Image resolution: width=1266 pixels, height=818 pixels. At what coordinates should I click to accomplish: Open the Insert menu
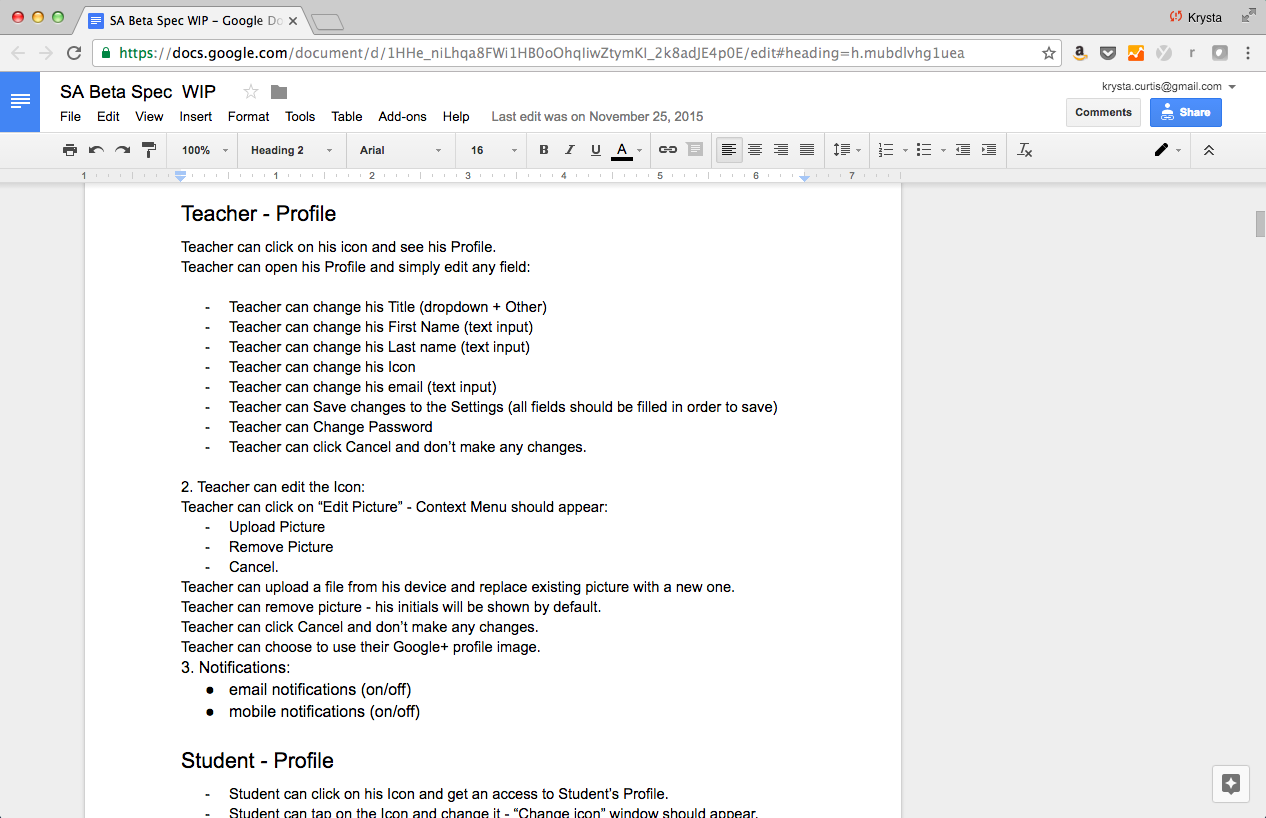(196, 116)
